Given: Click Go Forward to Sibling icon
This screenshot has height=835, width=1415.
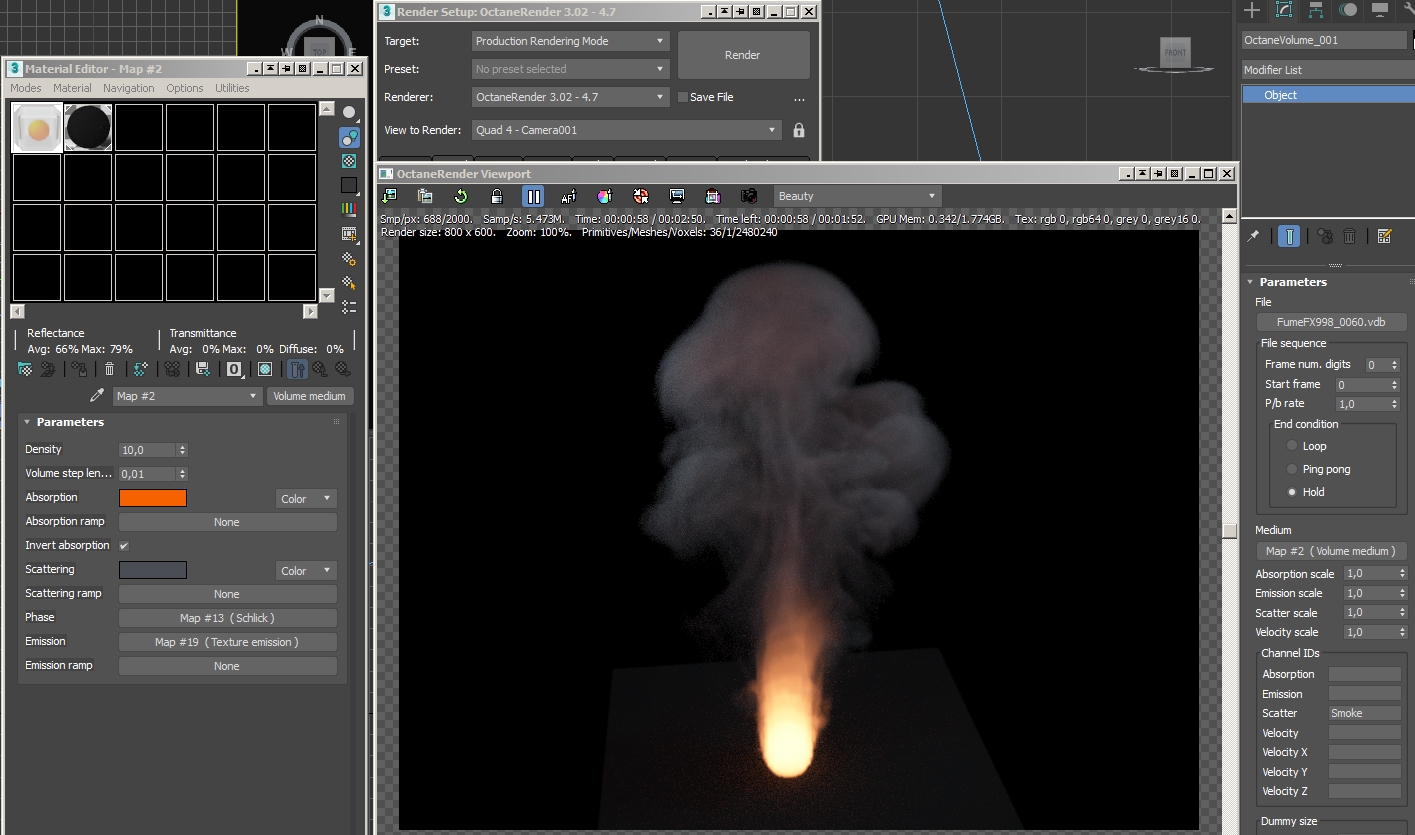Looking at the screenshot, I should coord(342,369).
